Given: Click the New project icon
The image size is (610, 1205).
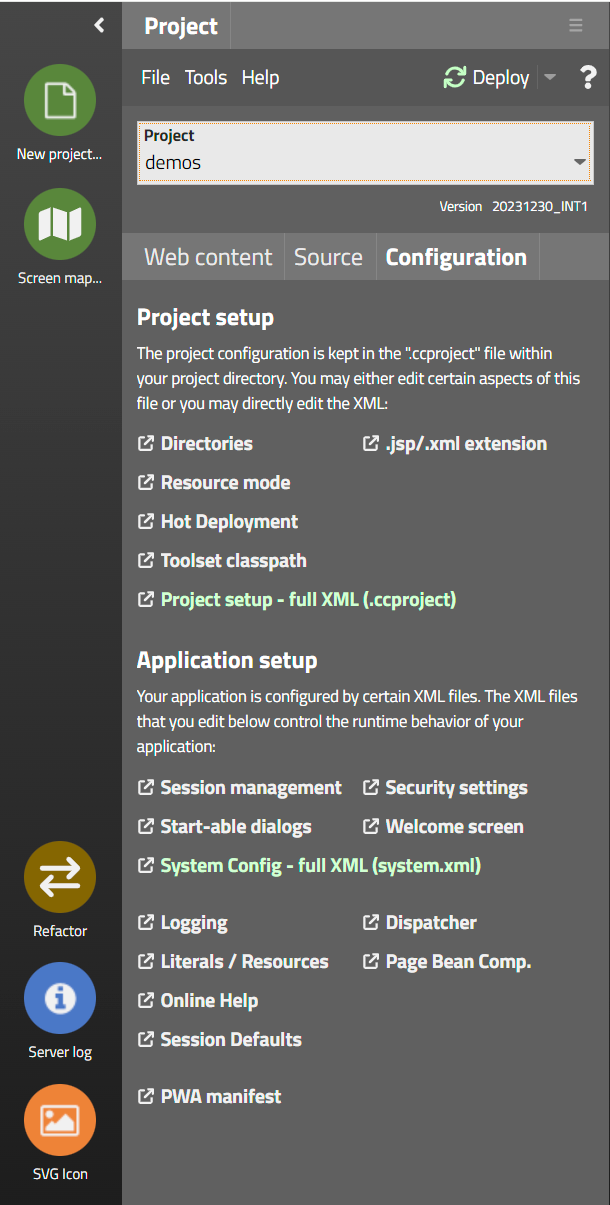Looking at the screenshot, I should point(60,100).
